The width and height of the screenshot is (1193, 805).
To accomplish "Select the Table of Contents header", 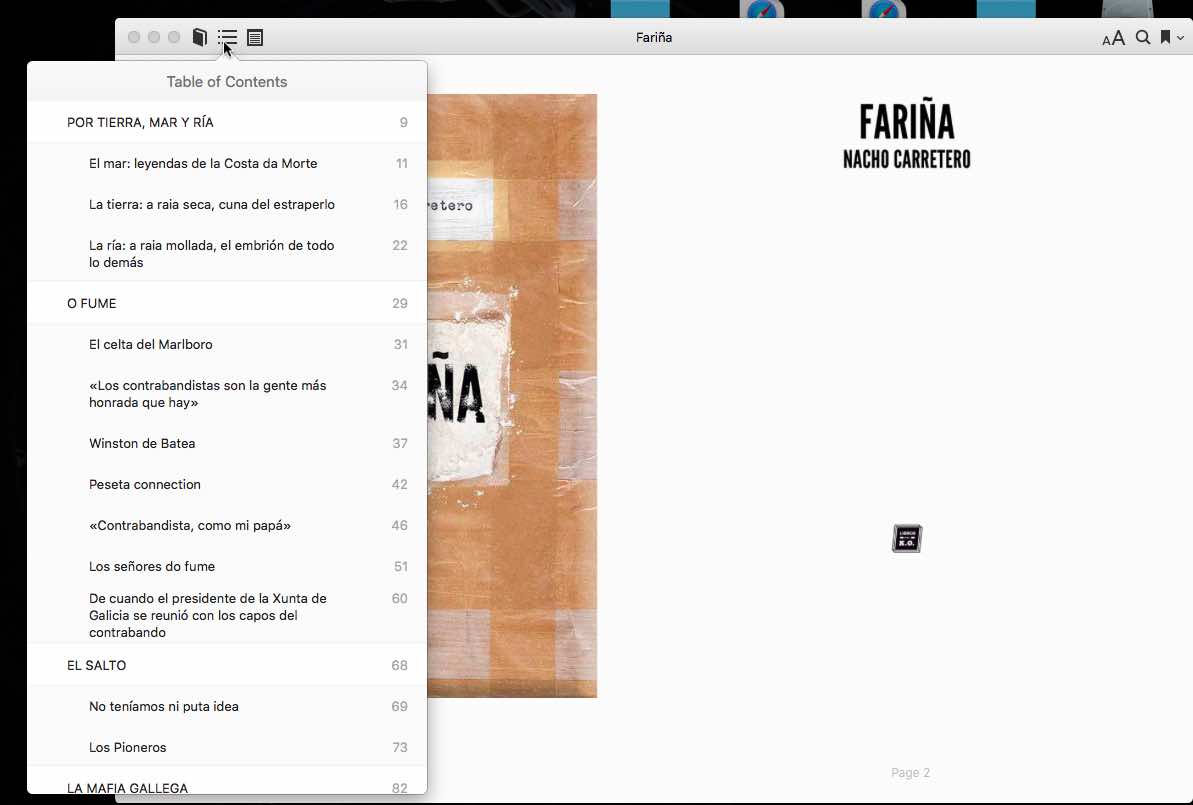I will pyautogui.click(x=226, y=81).
